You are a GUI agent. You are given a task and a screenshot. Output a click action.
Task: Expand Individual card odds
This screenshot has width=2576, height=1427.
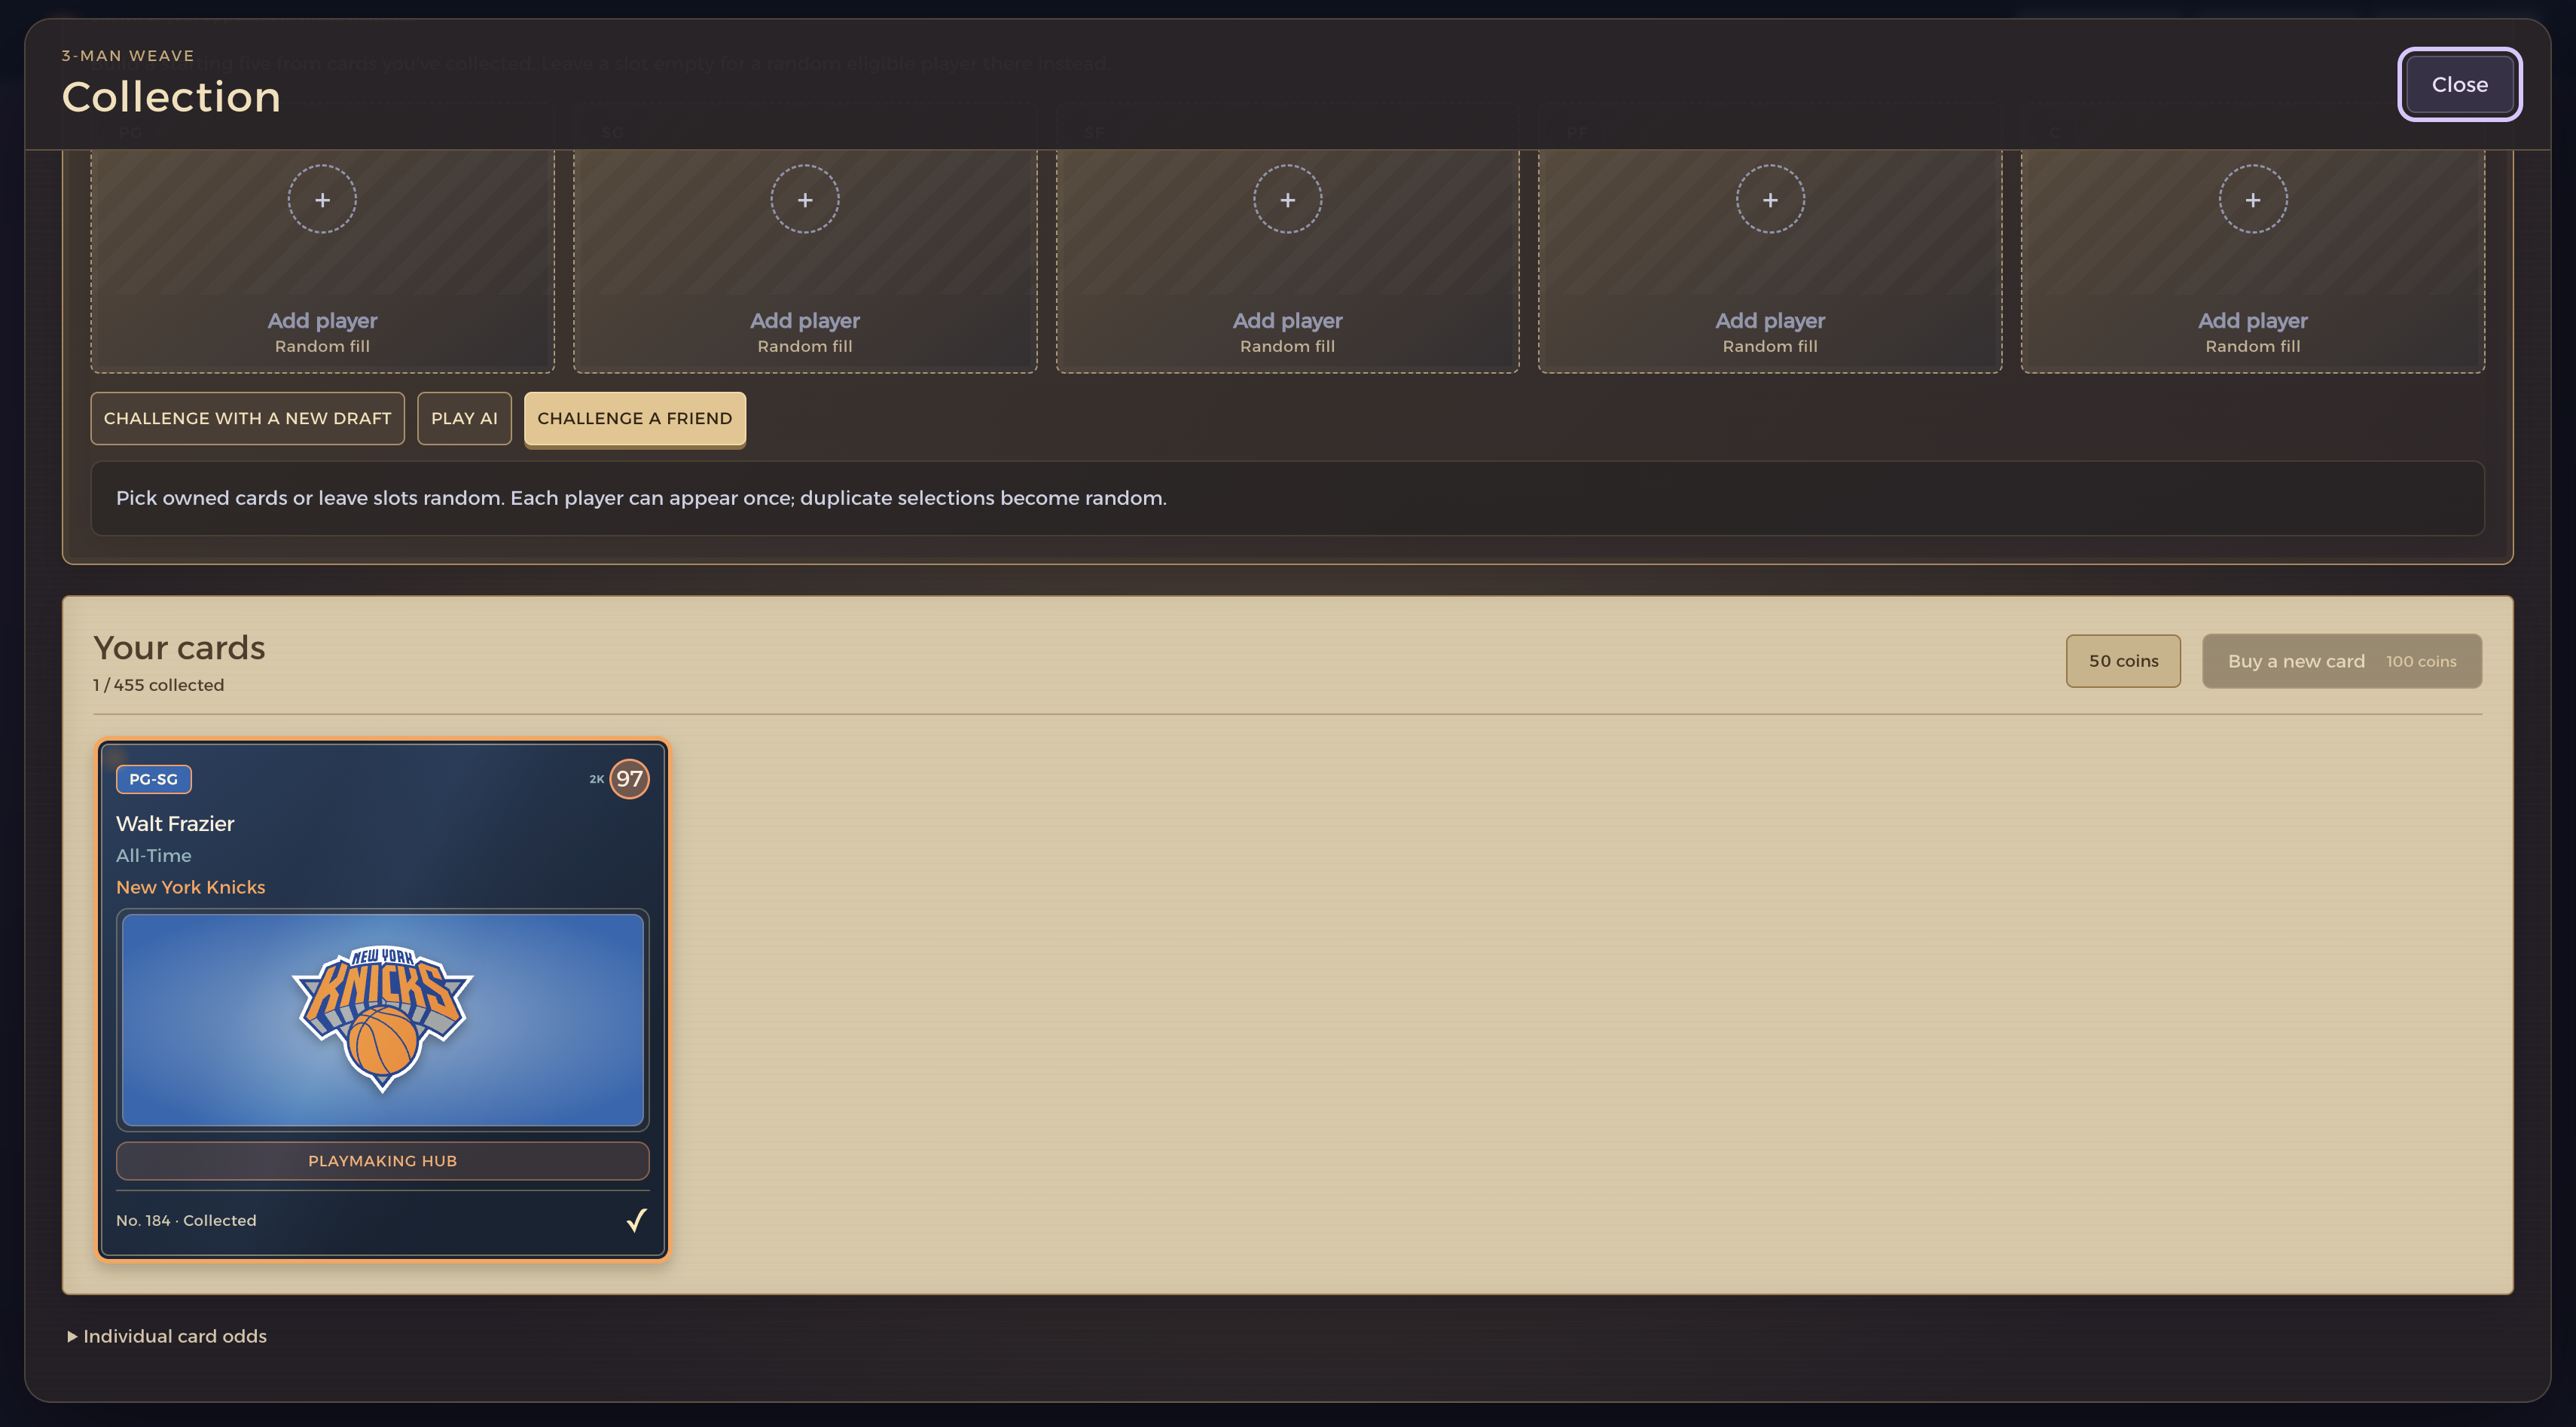[x=166, y=1336]
